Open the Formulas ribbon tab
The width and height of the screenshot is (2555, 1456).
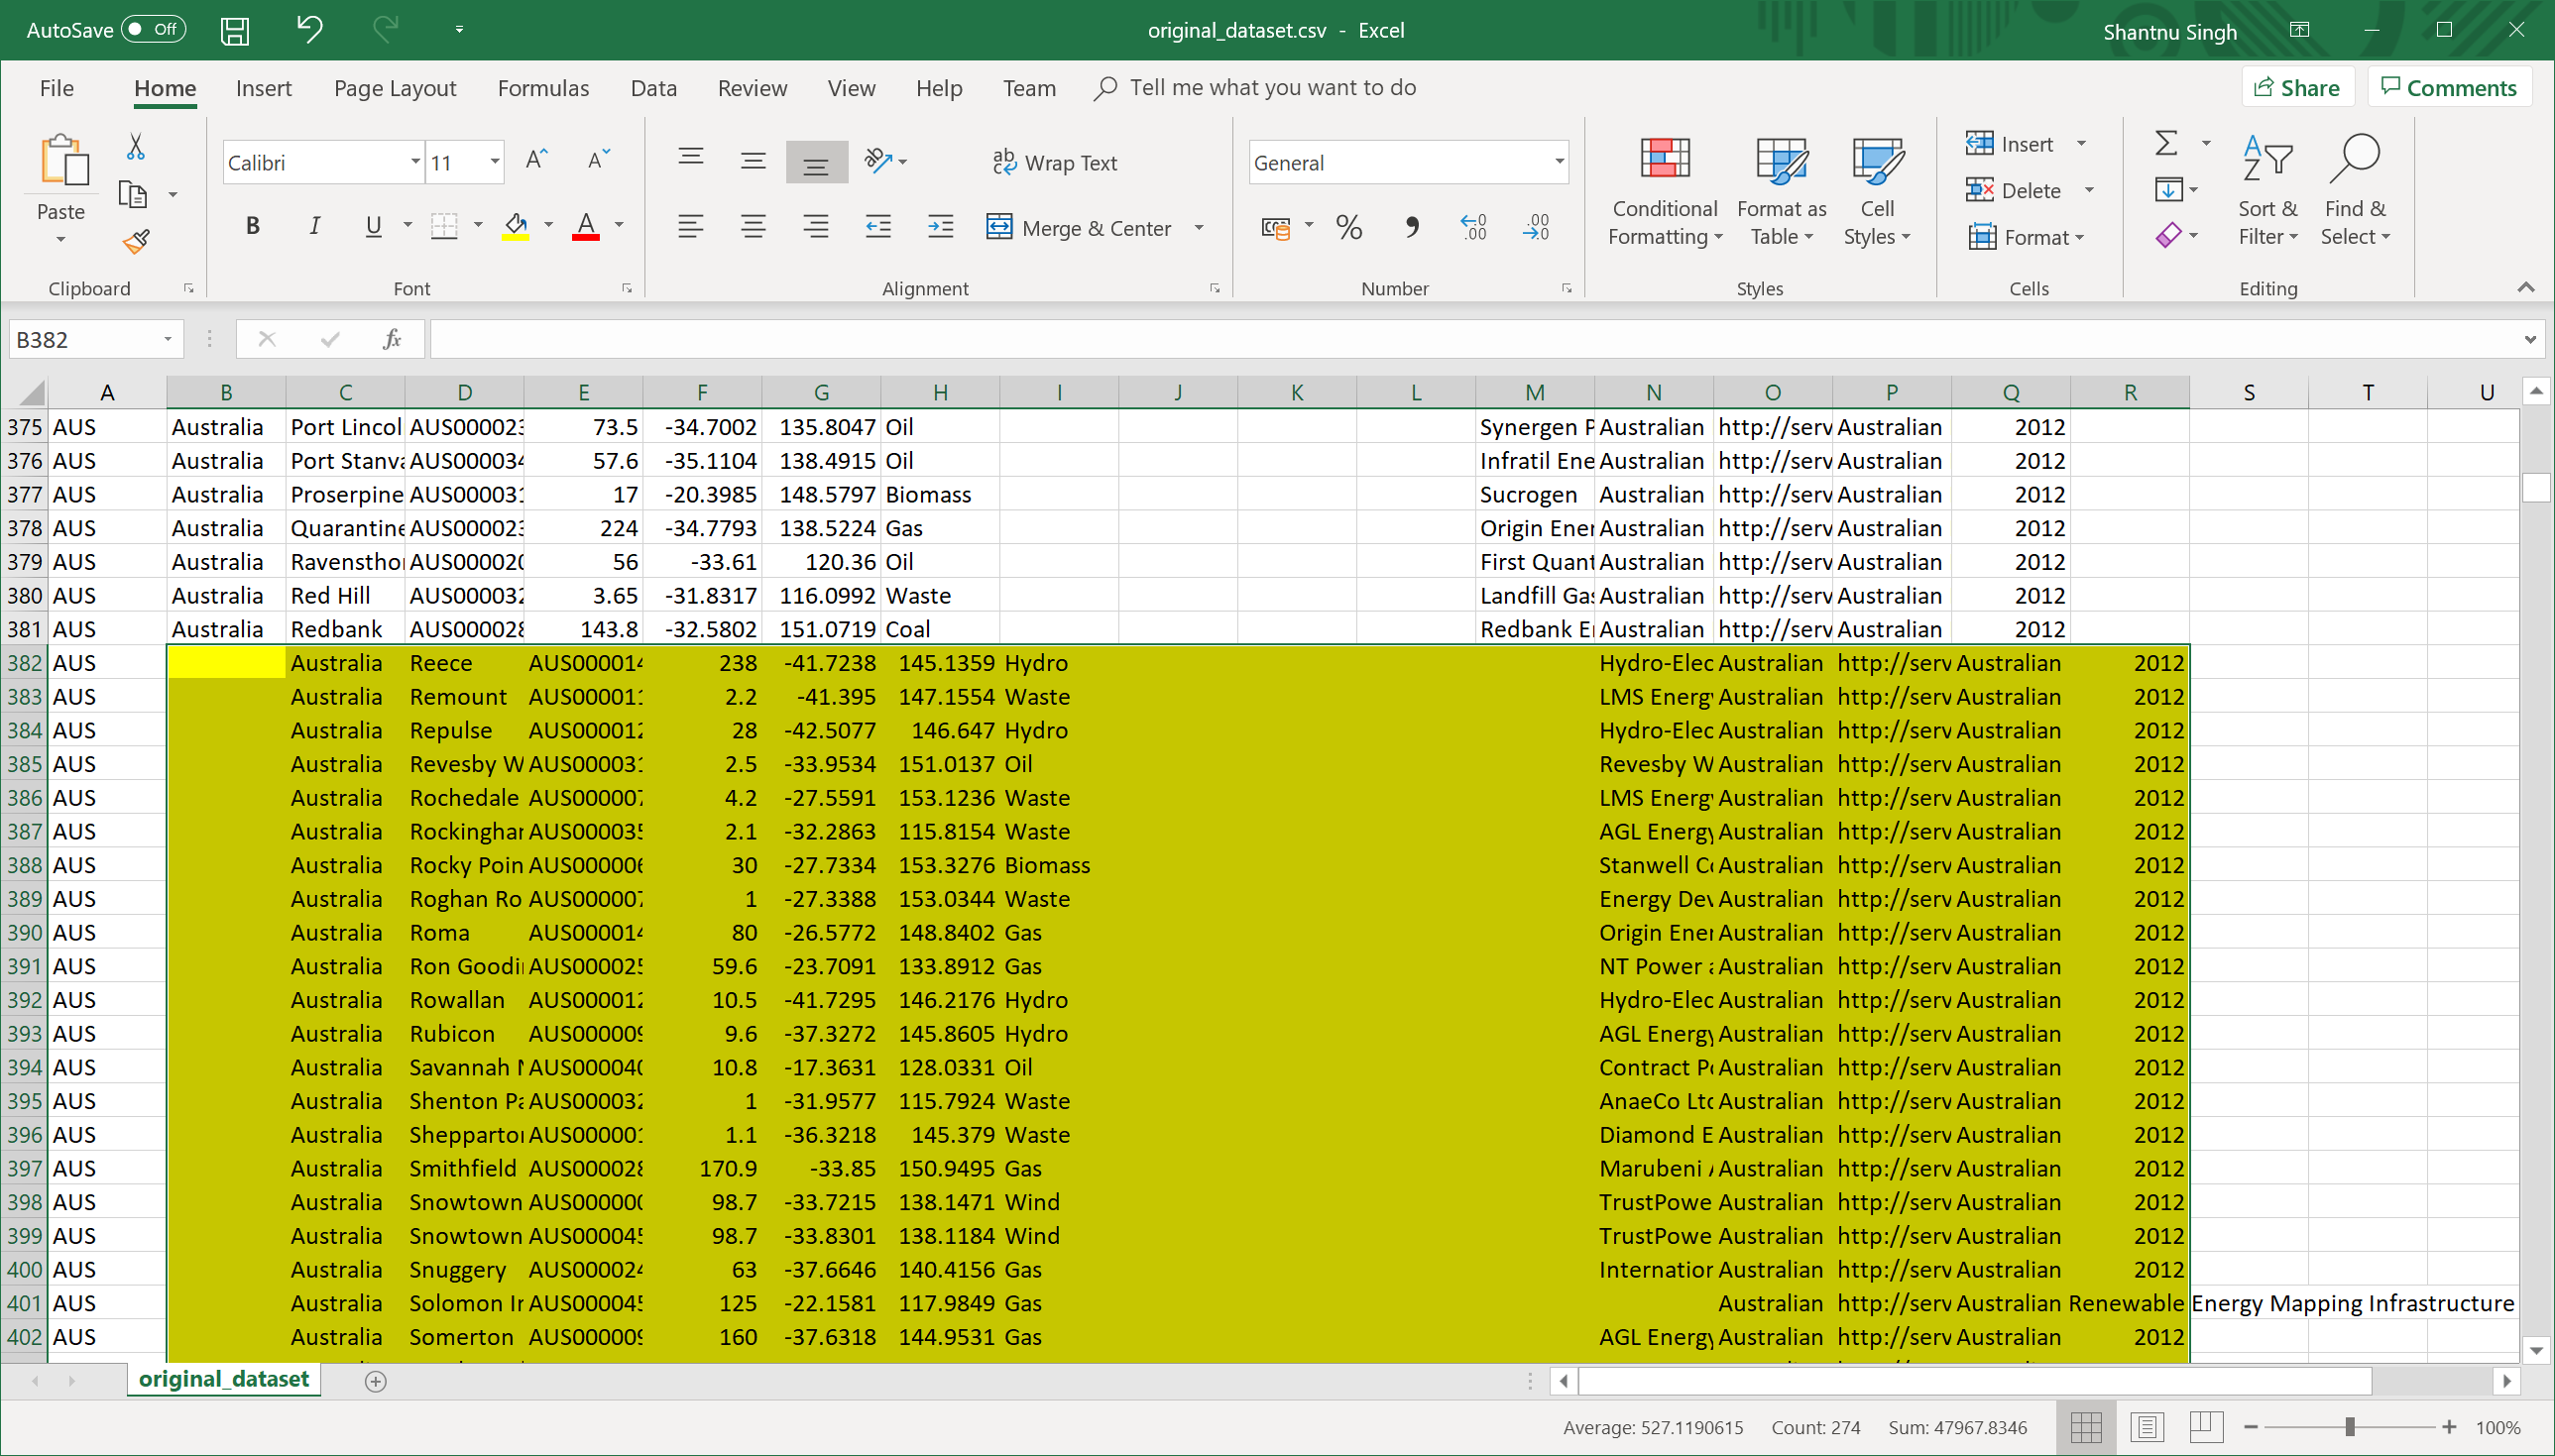click(543, 88)
